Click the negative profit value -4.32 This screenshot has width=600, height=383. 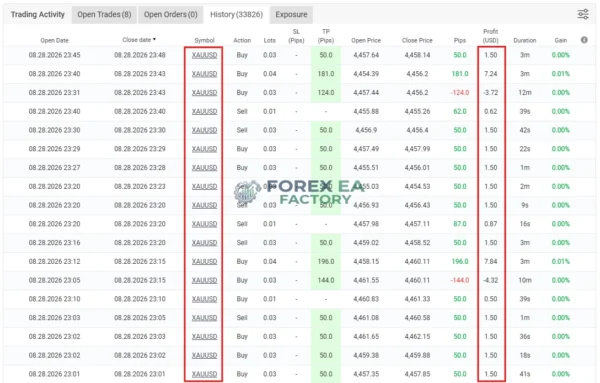pos(491,280)
